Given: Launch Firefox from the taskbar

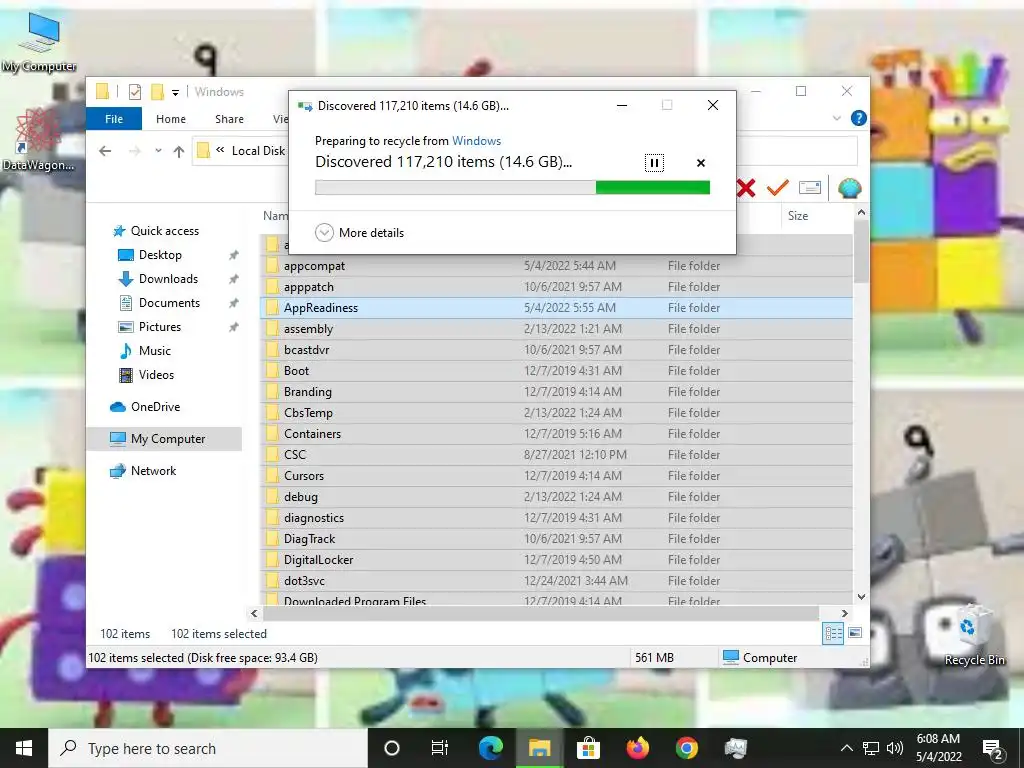Looking at the screenshot, I should click(637, 748).
